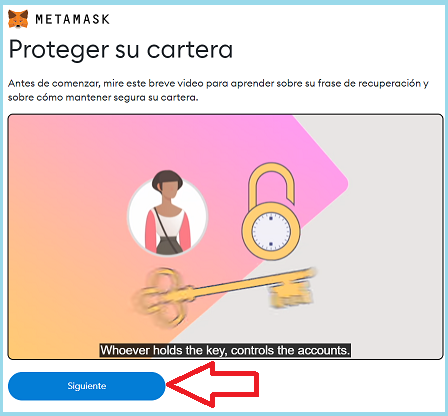Click the Siguiente button

(x=87, y=386)
